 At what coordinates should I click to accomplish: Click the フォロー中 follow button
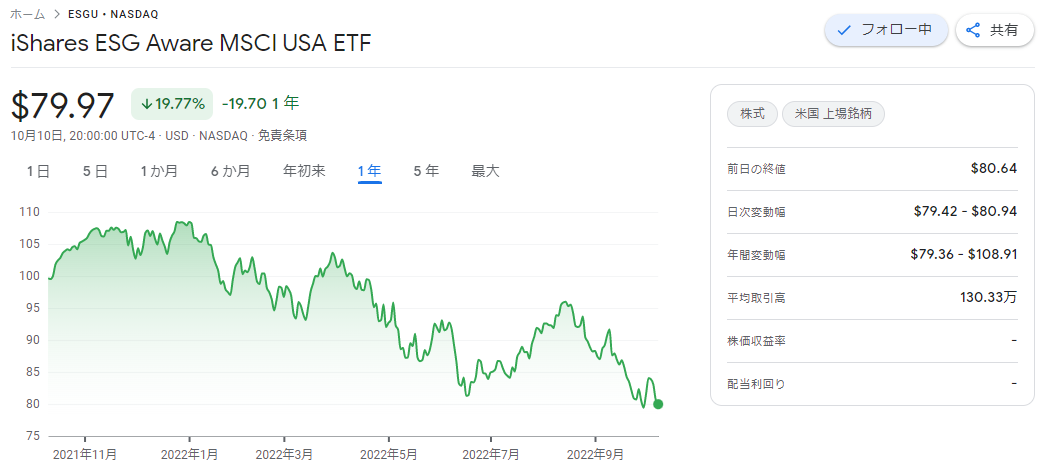click(x=886, y=30)
